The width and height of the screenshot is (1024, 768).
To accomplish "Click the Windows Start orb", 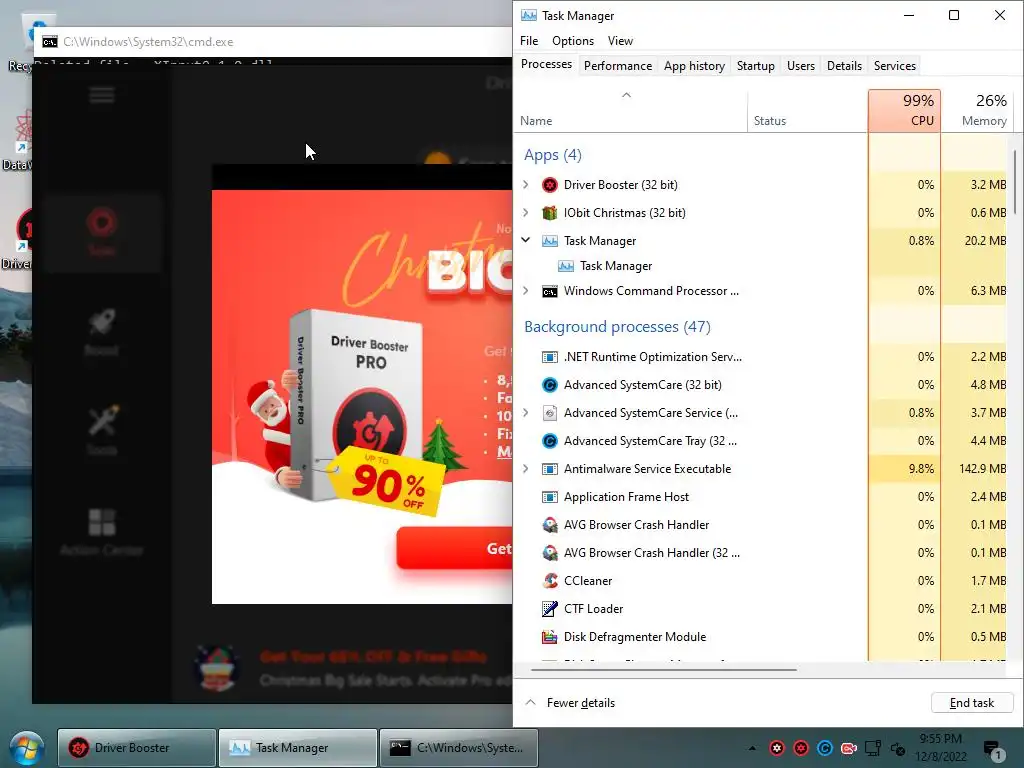I will 27,748.
